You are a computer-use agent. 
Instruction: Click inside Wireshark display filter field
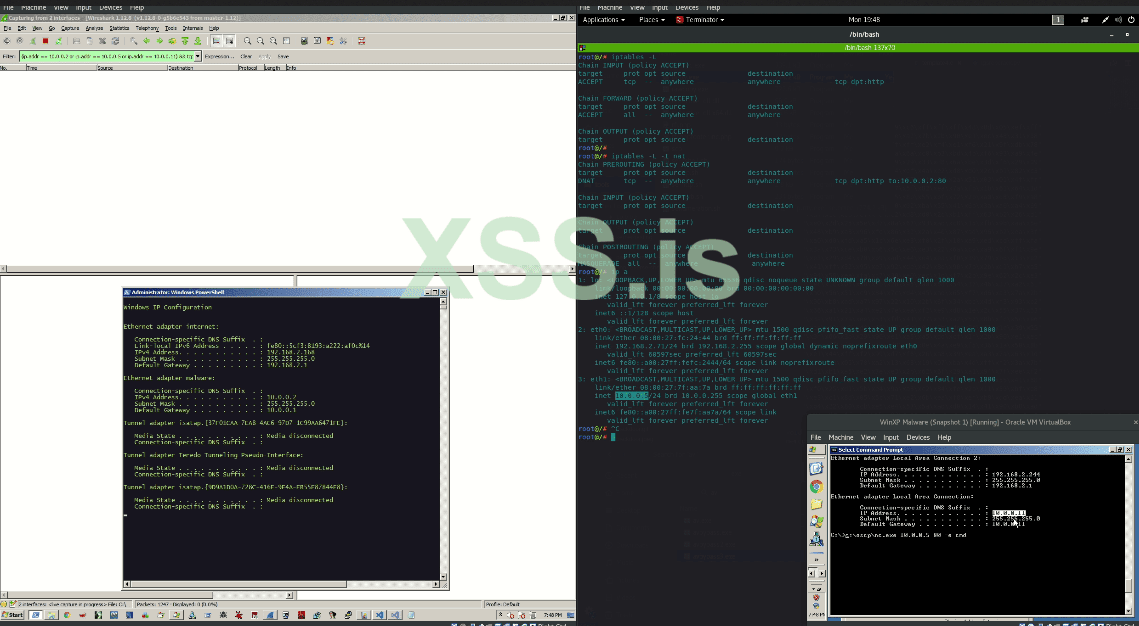click(x=106, y=56)
